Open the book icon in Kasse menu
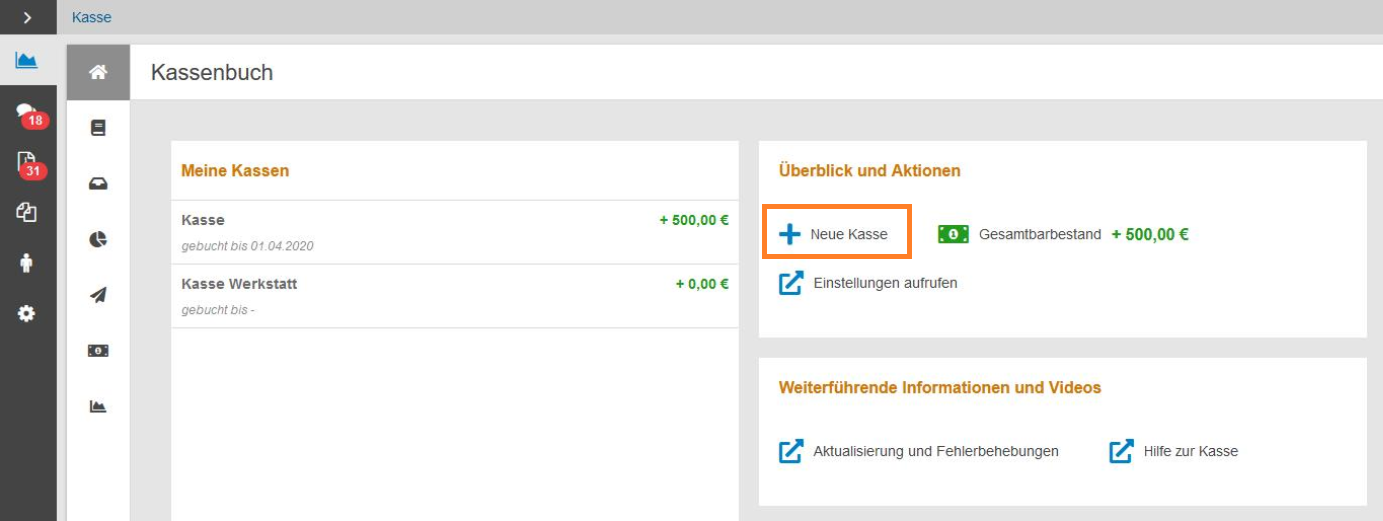The width and height of the screenshot is (1383, 521). (x=98, y=128)
